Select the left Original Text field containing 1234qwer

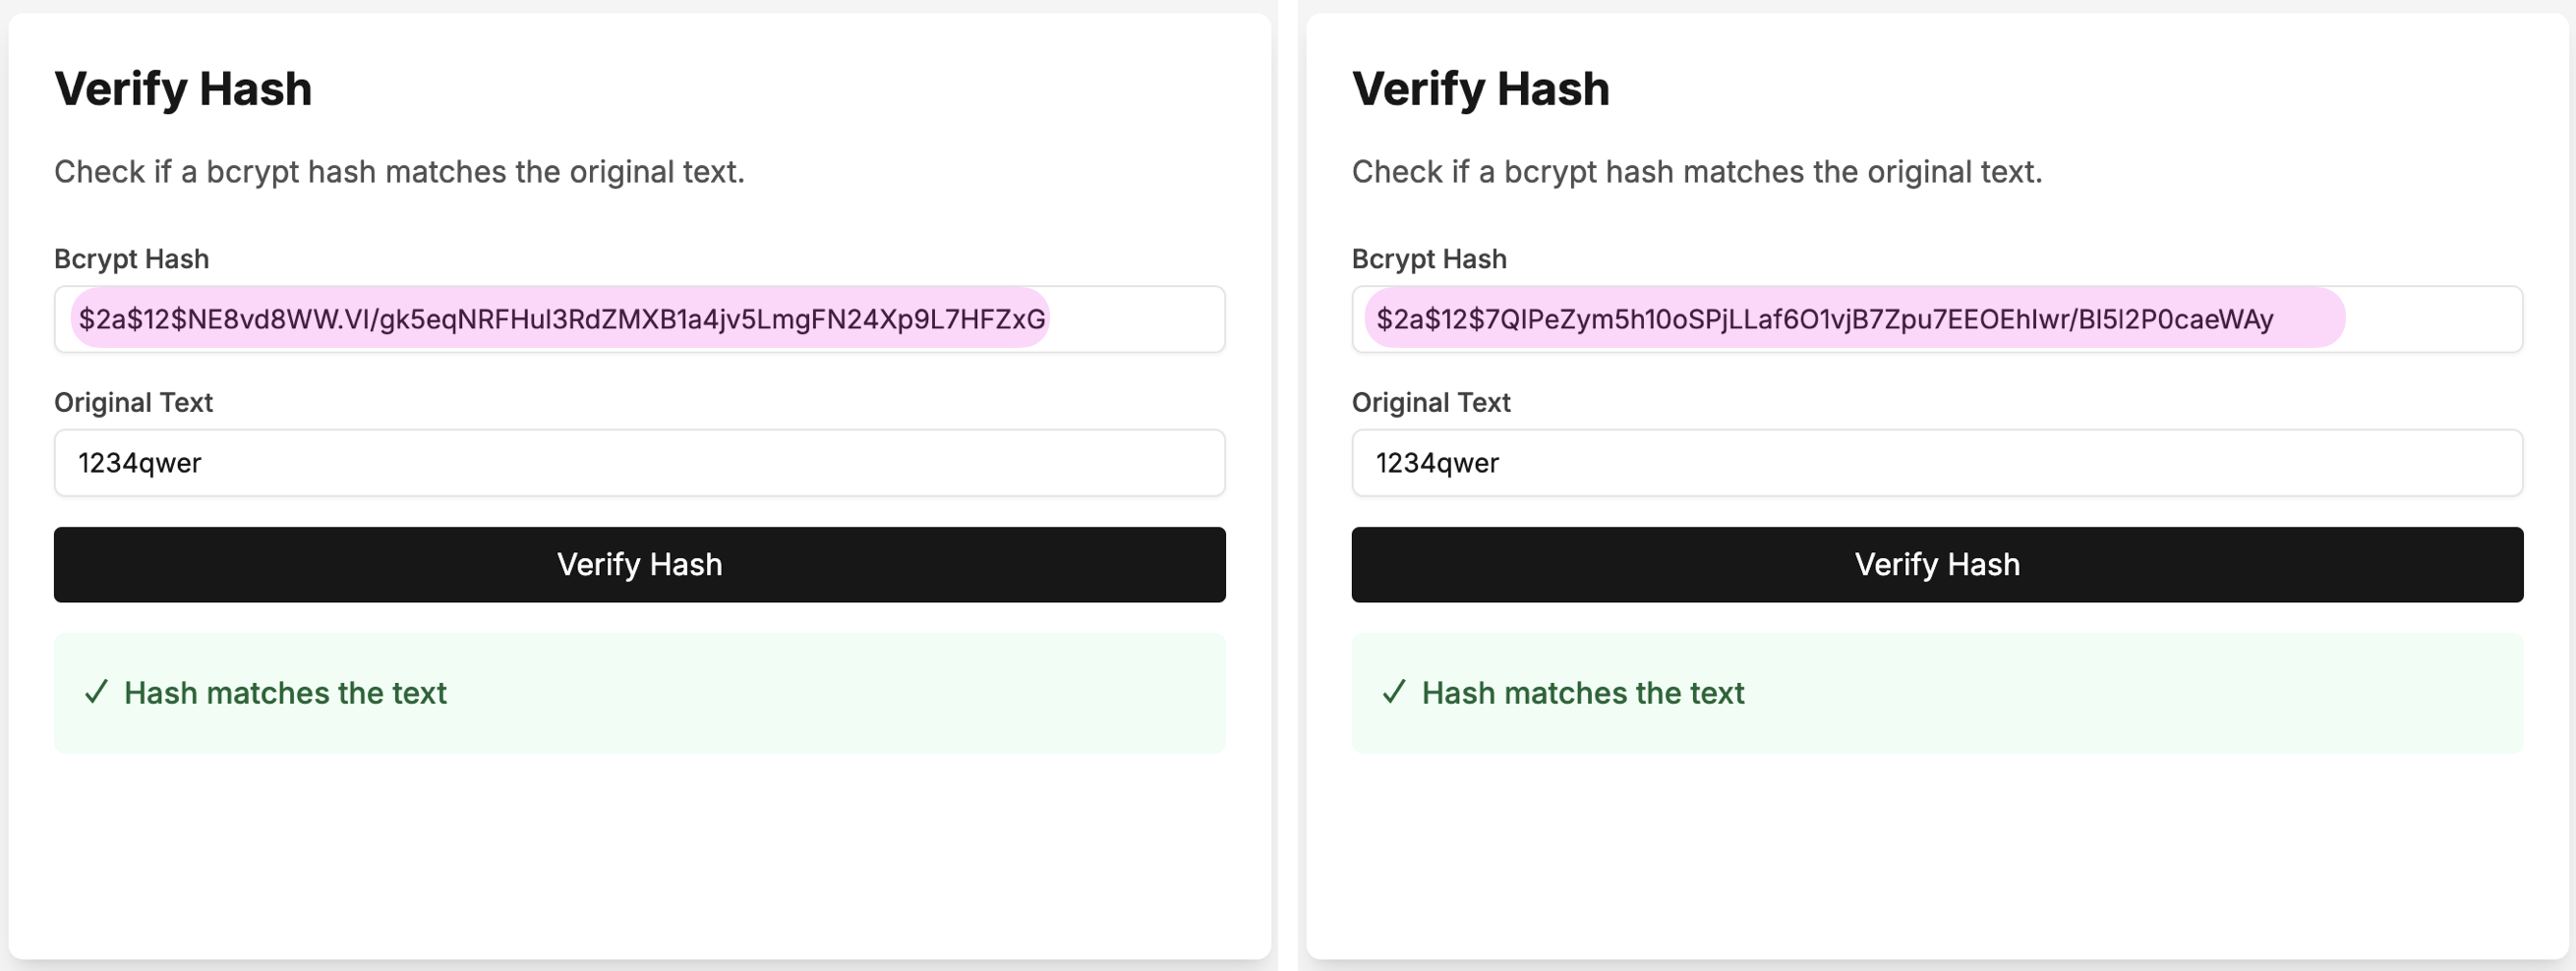point(640,462)
